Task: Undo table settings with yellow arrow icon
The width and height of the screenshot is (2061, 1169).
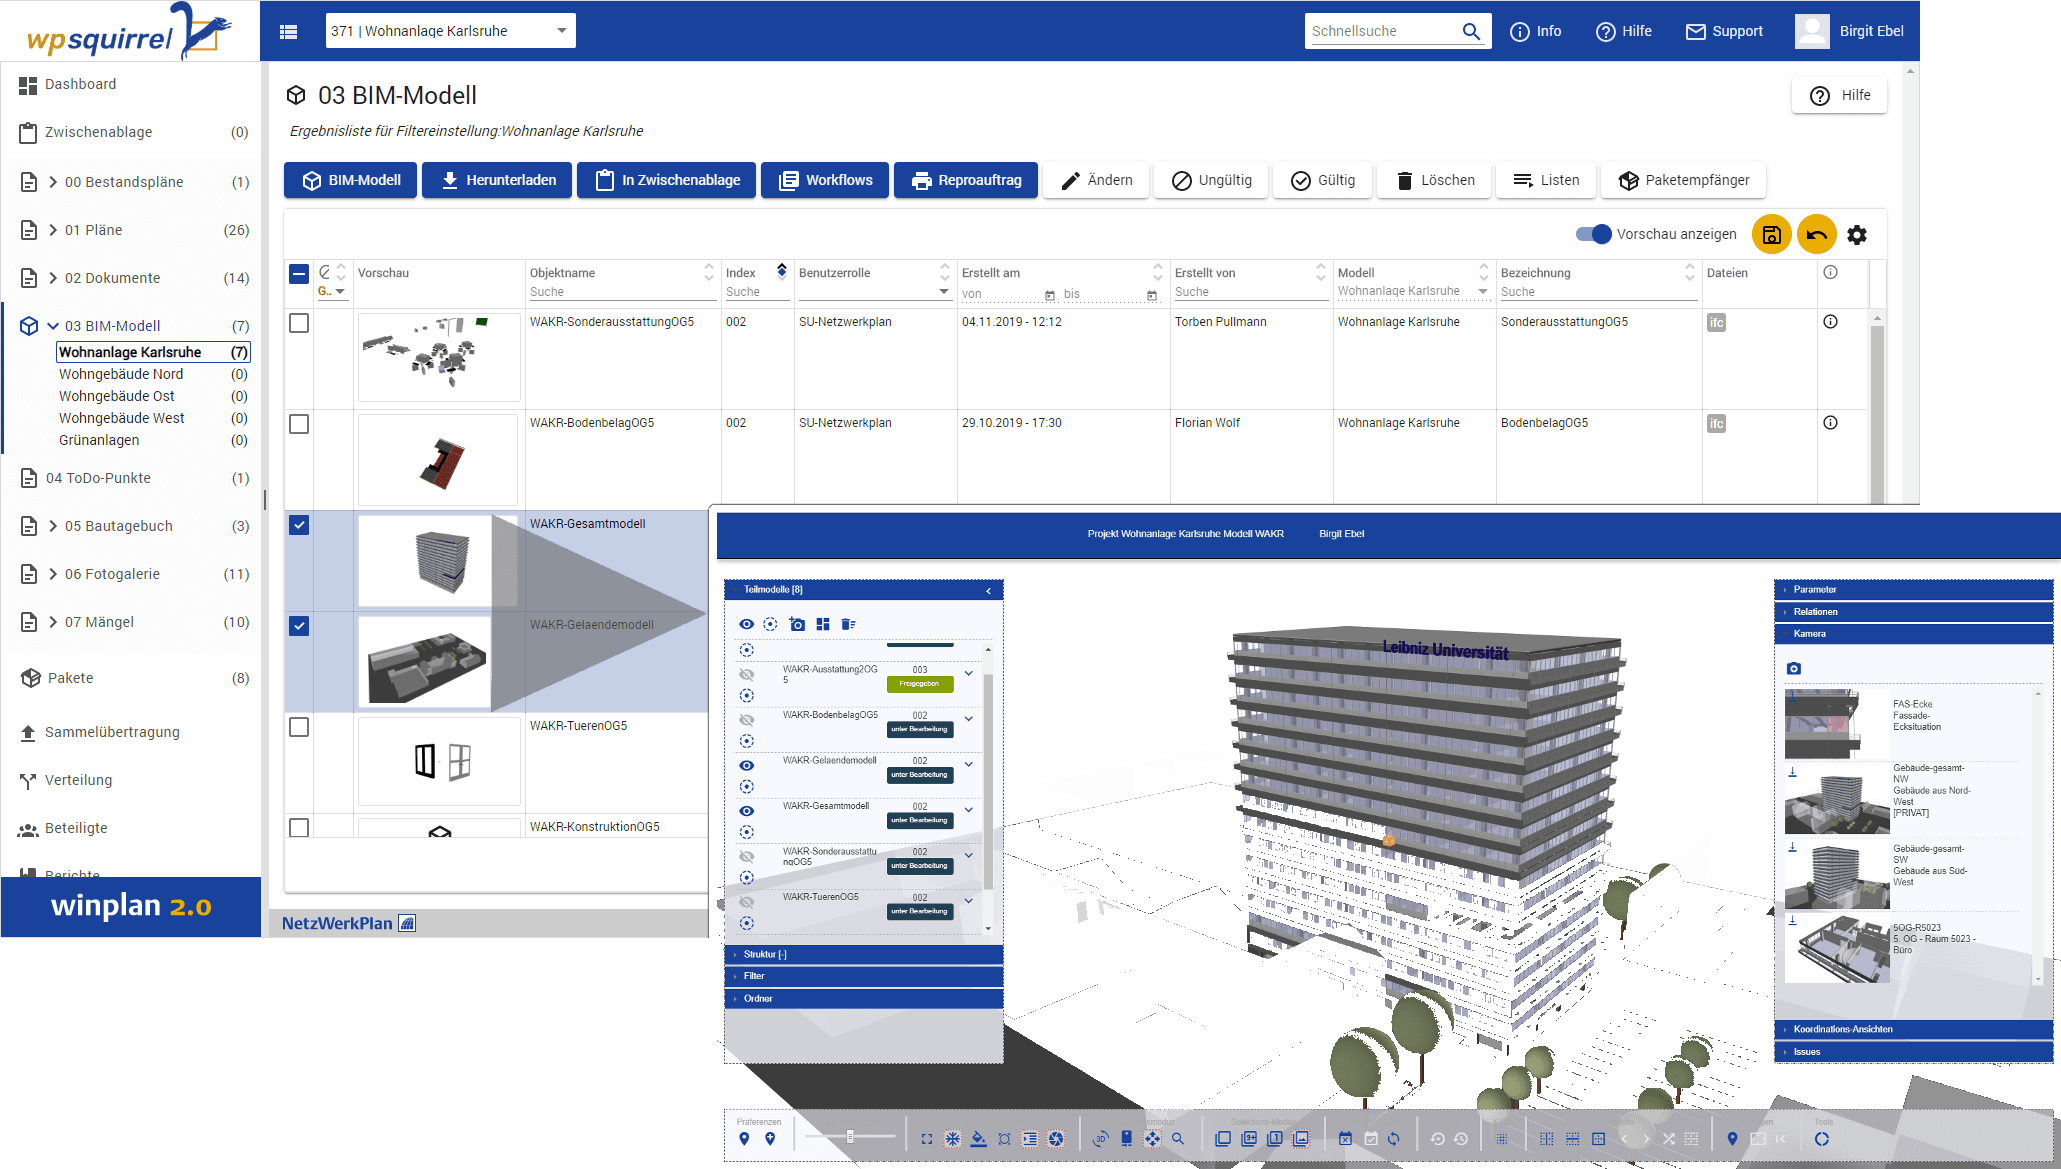Action: (x=1816, y=235)
